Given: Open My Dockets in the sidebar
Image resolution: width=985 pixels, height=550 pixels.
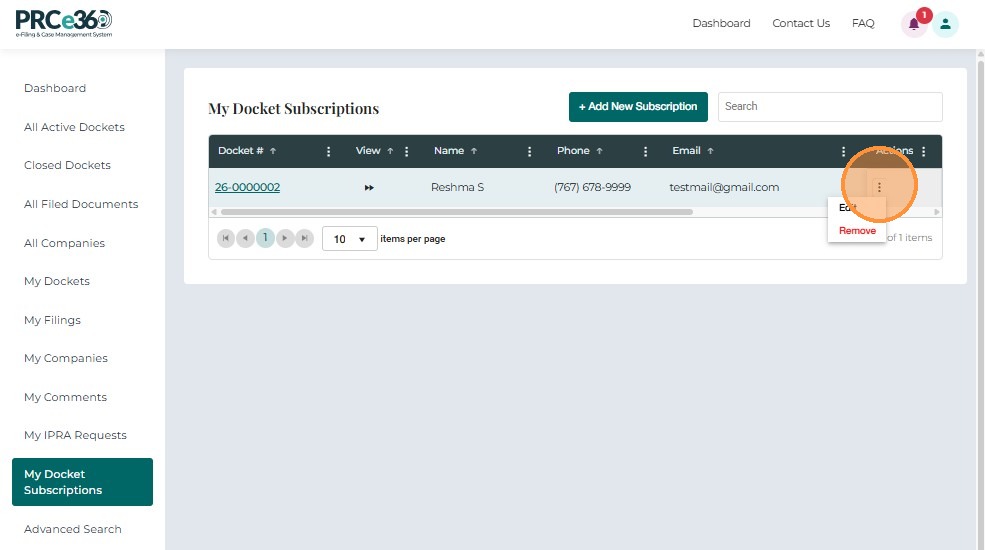Looking at the screenshot, I should pos(57,281).
